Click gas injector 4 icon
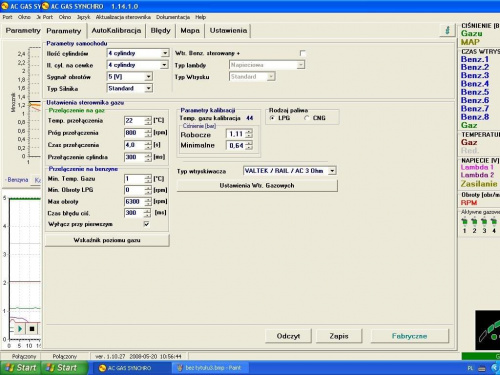Viewport: 500px width, 375px height. coord(494,221)
